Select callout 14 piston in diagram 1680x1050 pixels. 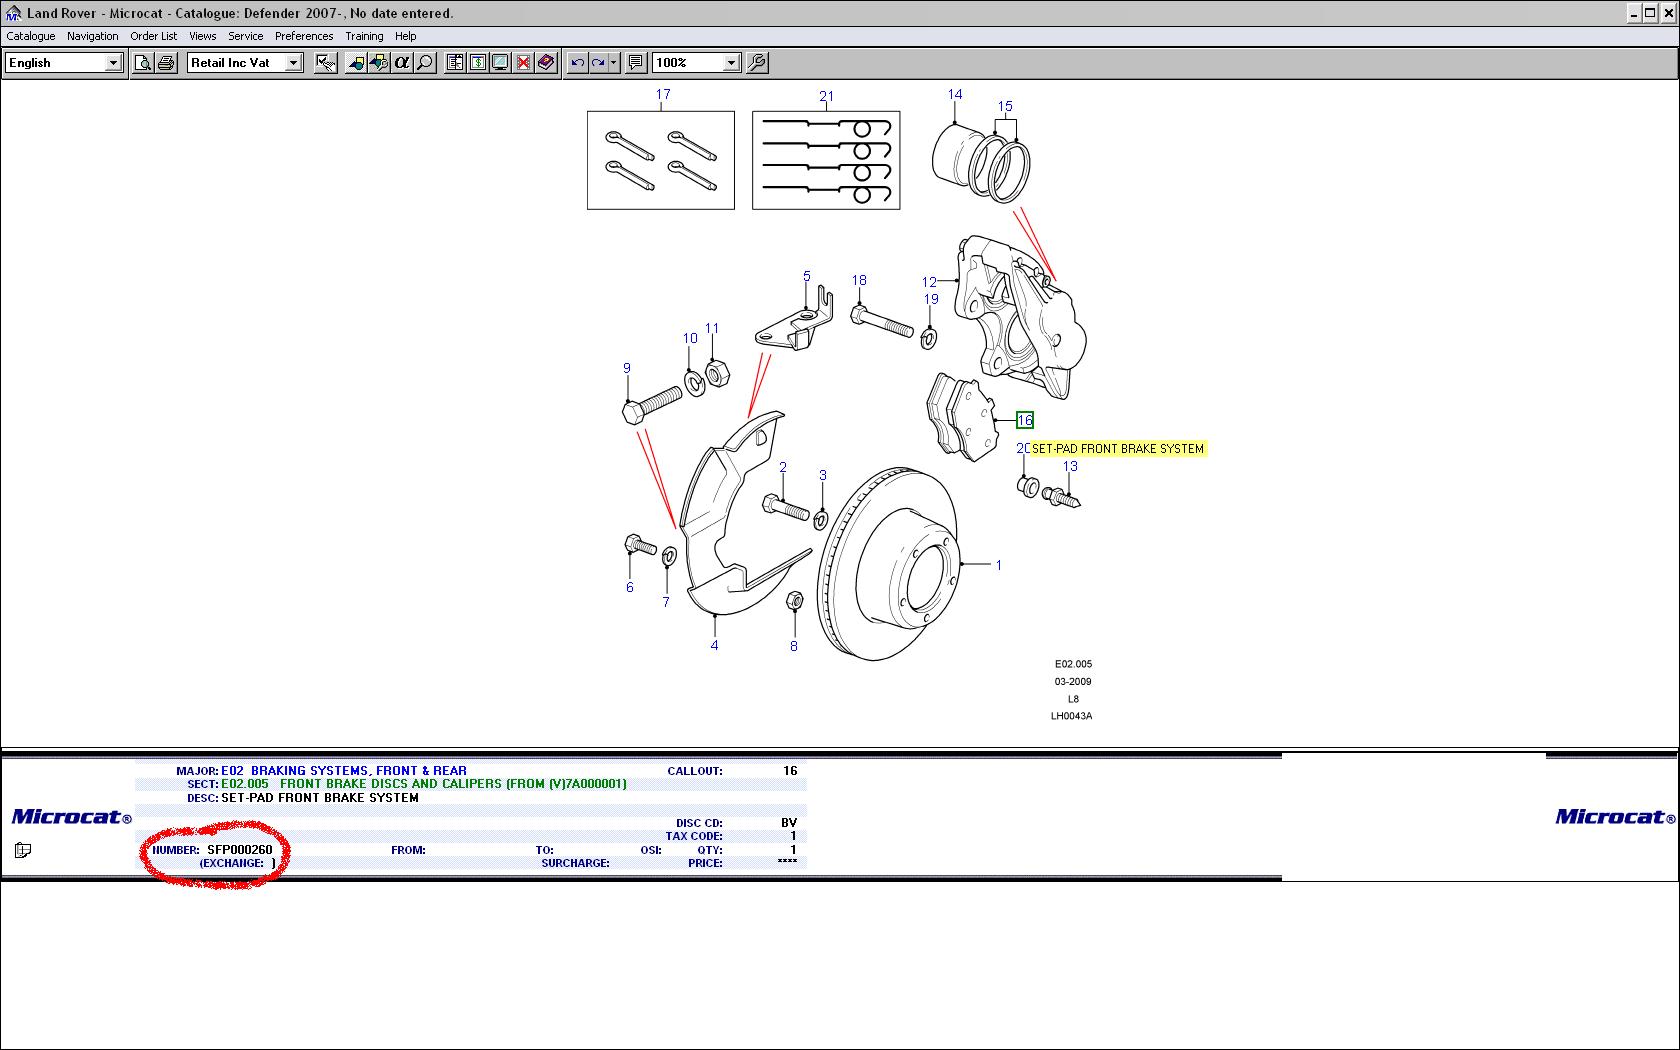click(955, 94)
